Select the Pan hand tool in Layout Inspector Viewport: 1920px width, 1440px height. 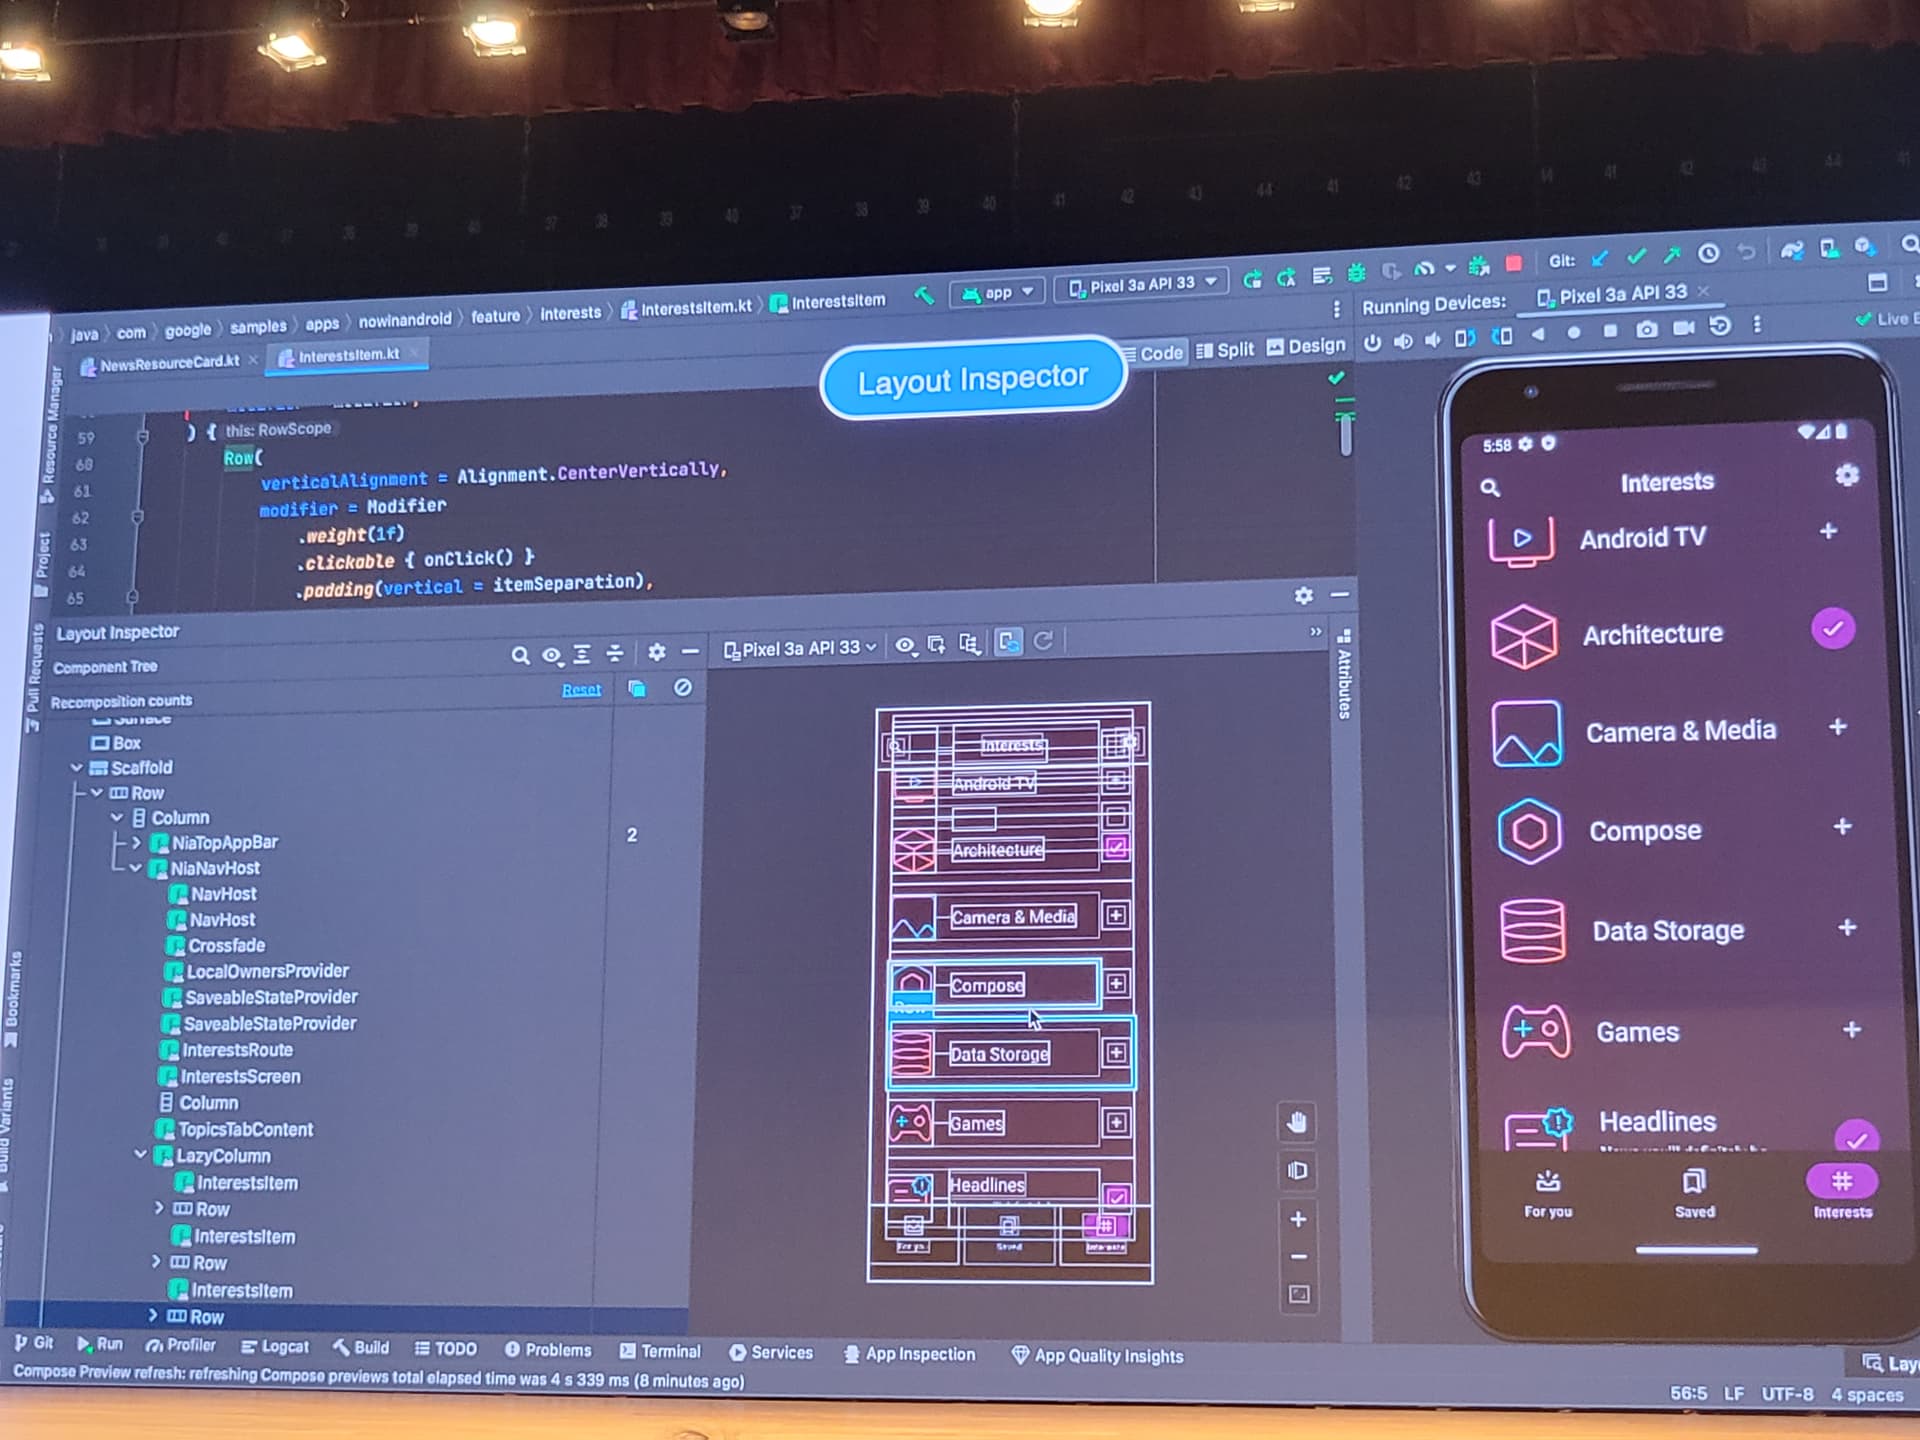pos(1297,1122)
